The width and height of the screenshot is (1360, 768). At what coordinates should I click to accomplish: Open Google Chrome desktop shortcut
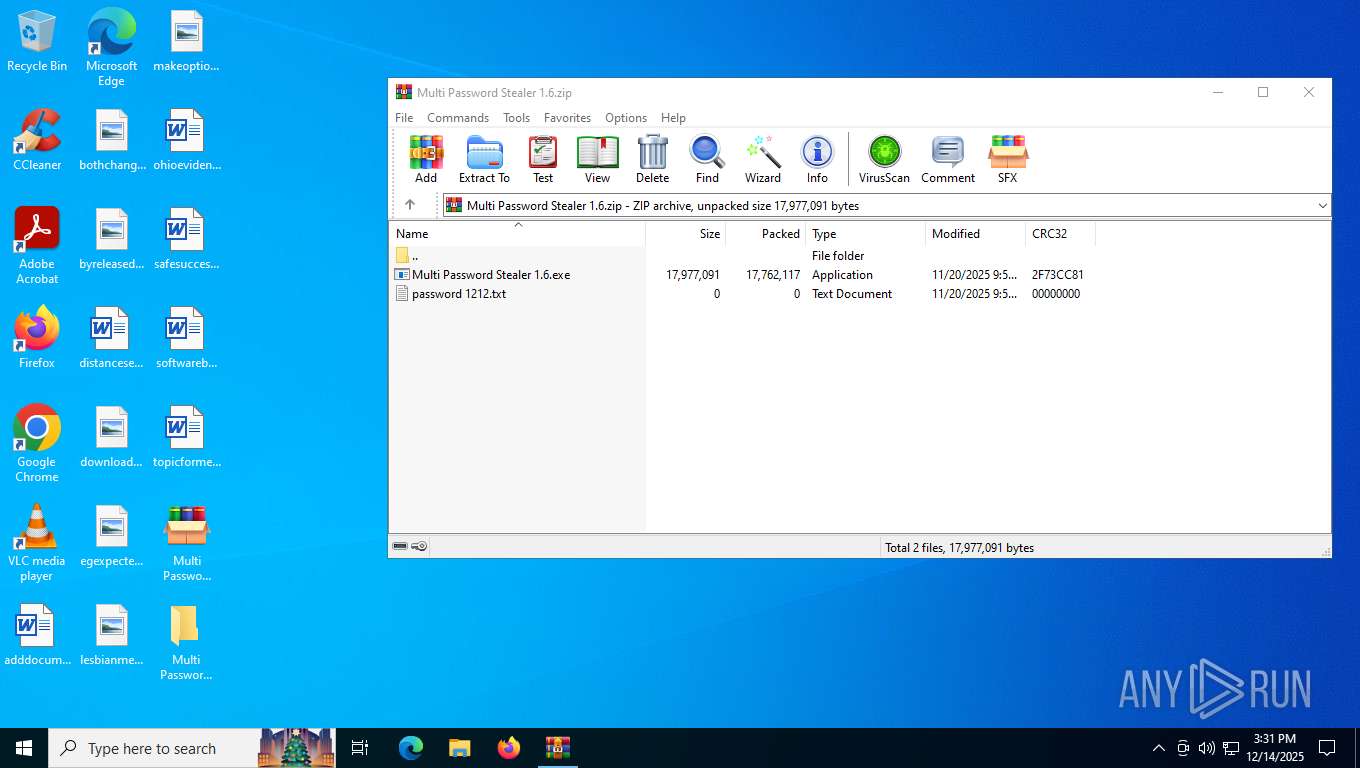coord(37,444)
